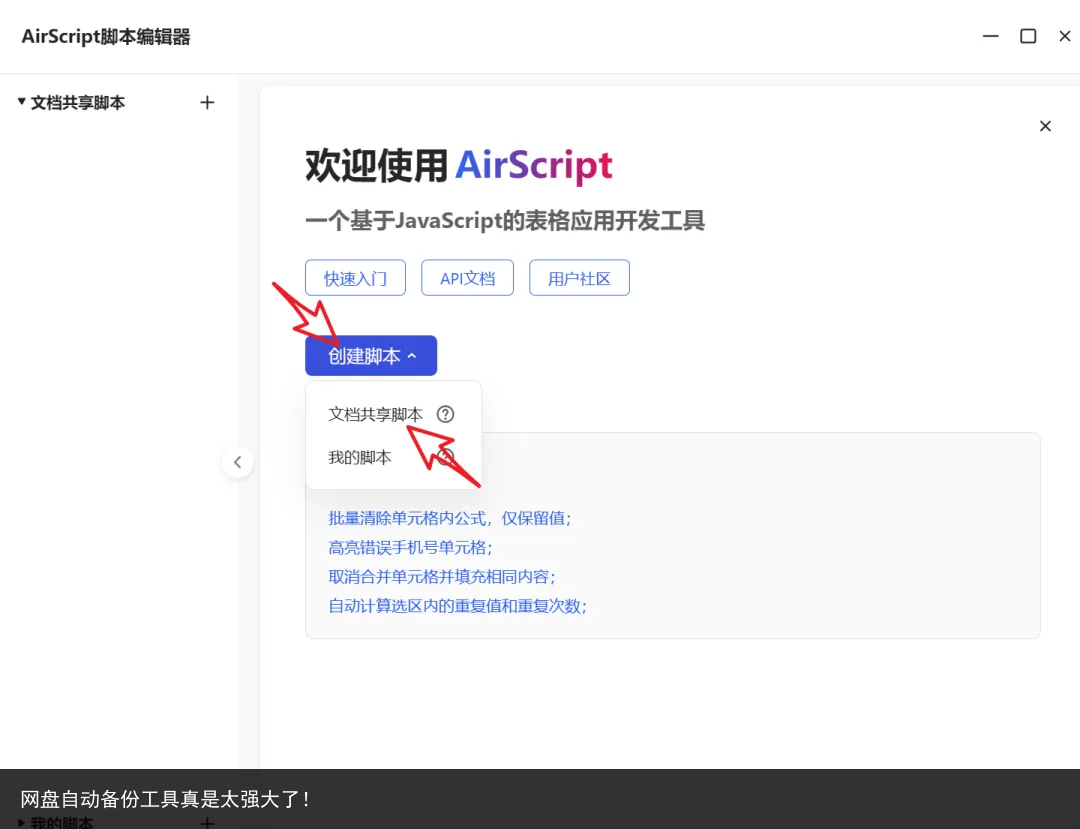Open the 快速入门 guide

click(x=355, y=278)
